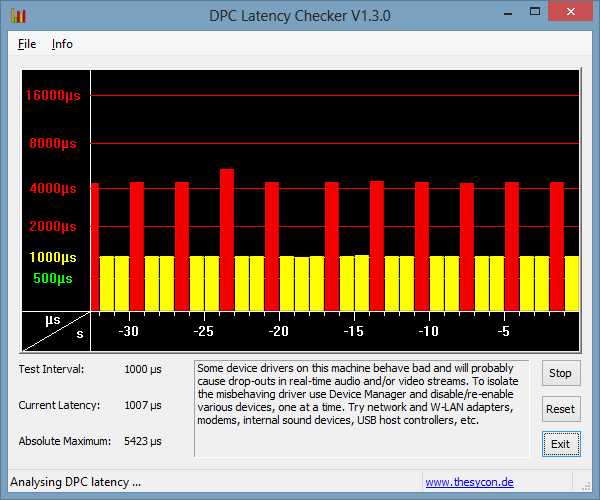Screen dimensions: 600x500
Task: Click the Absolute Maximum label
Action: (65, 441)
